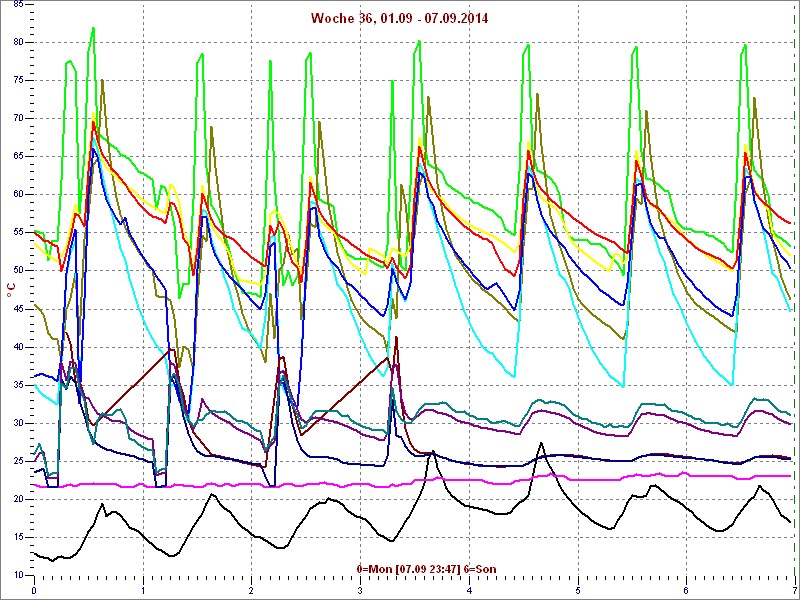The image size is (800, 600).
Task: Select the day 5 label on the time axis
Action: 578,591
